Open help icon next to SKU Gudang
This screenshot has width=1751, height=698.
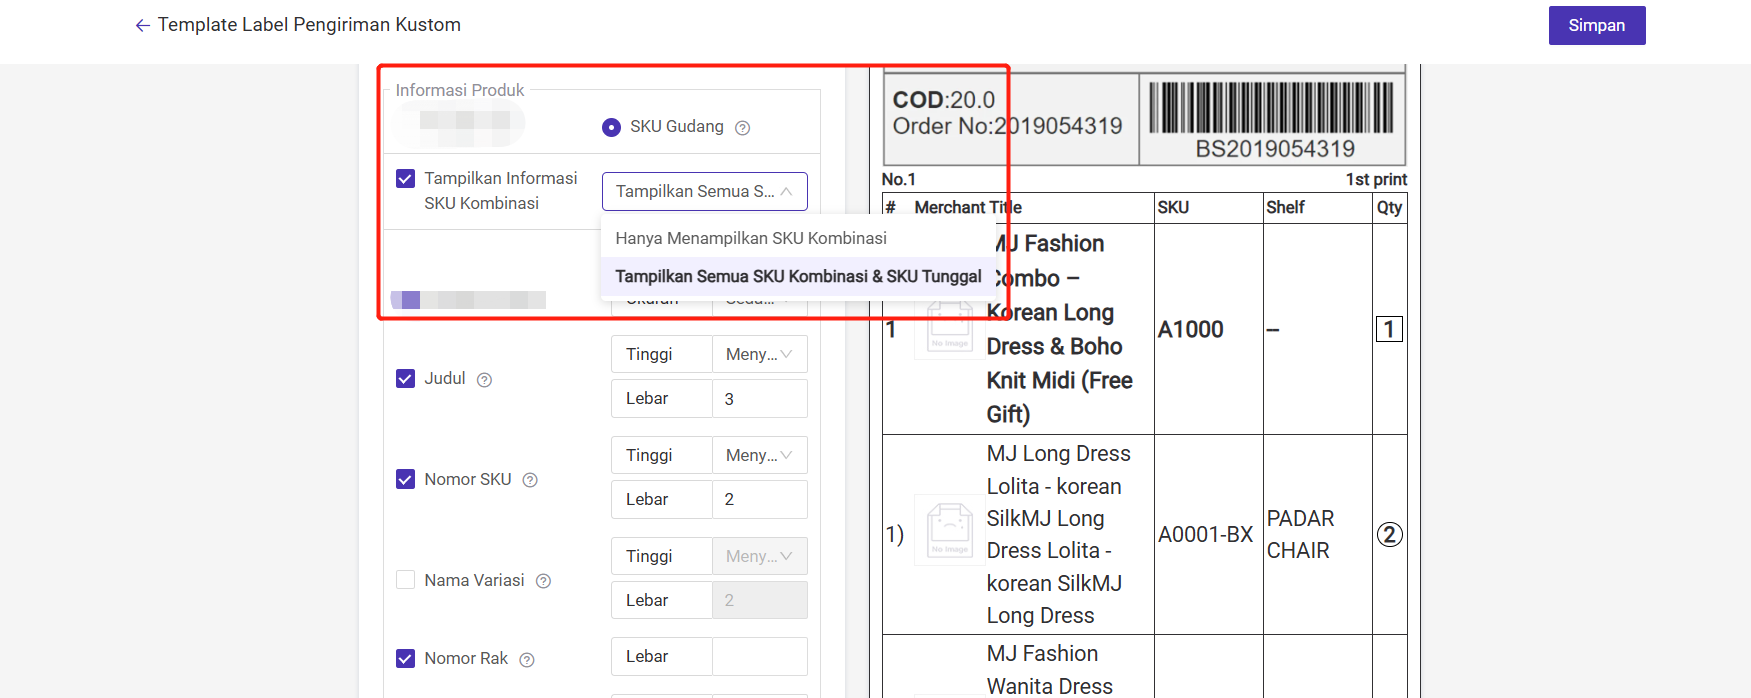(742, 128)
